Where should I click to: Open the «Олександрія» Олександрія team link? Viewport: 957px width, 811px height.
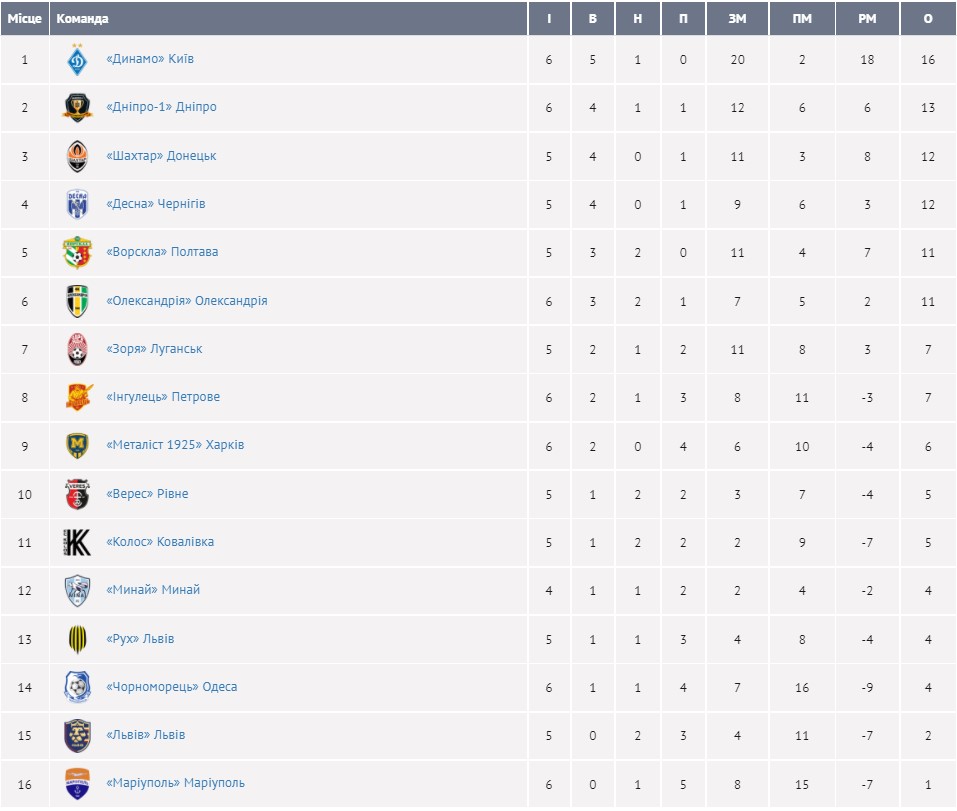point(186,301)
